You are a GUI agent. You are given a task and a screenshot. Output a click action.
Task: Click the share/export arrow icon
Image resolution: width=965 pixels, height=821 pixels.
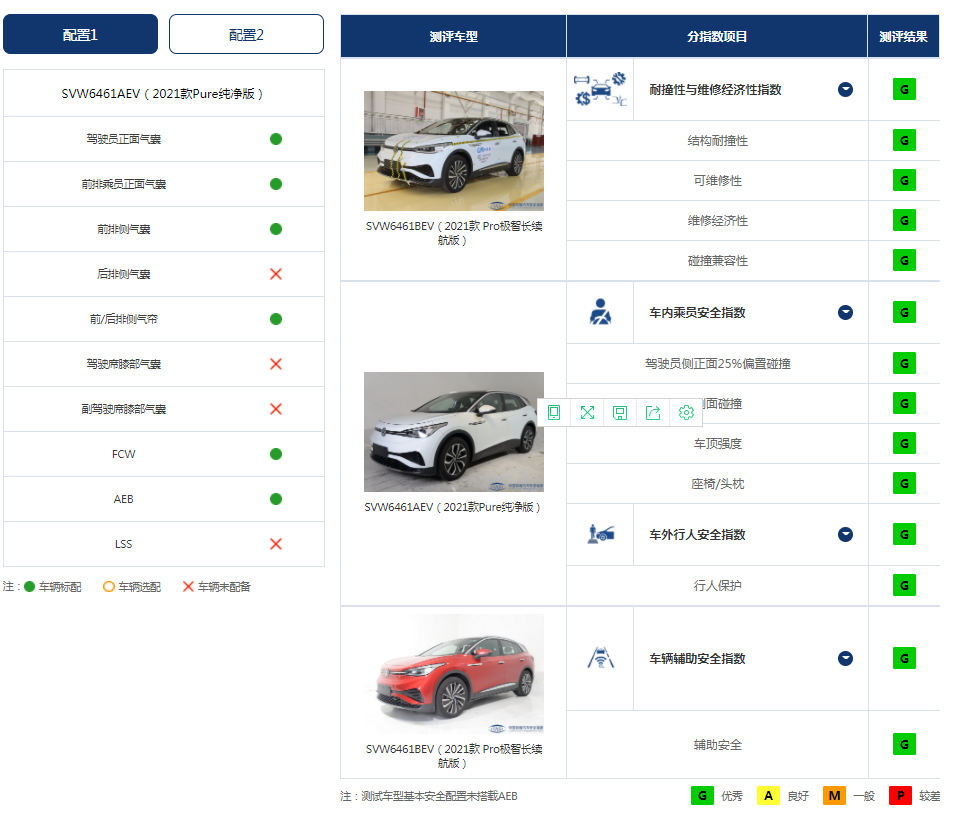tap(653, 413)
